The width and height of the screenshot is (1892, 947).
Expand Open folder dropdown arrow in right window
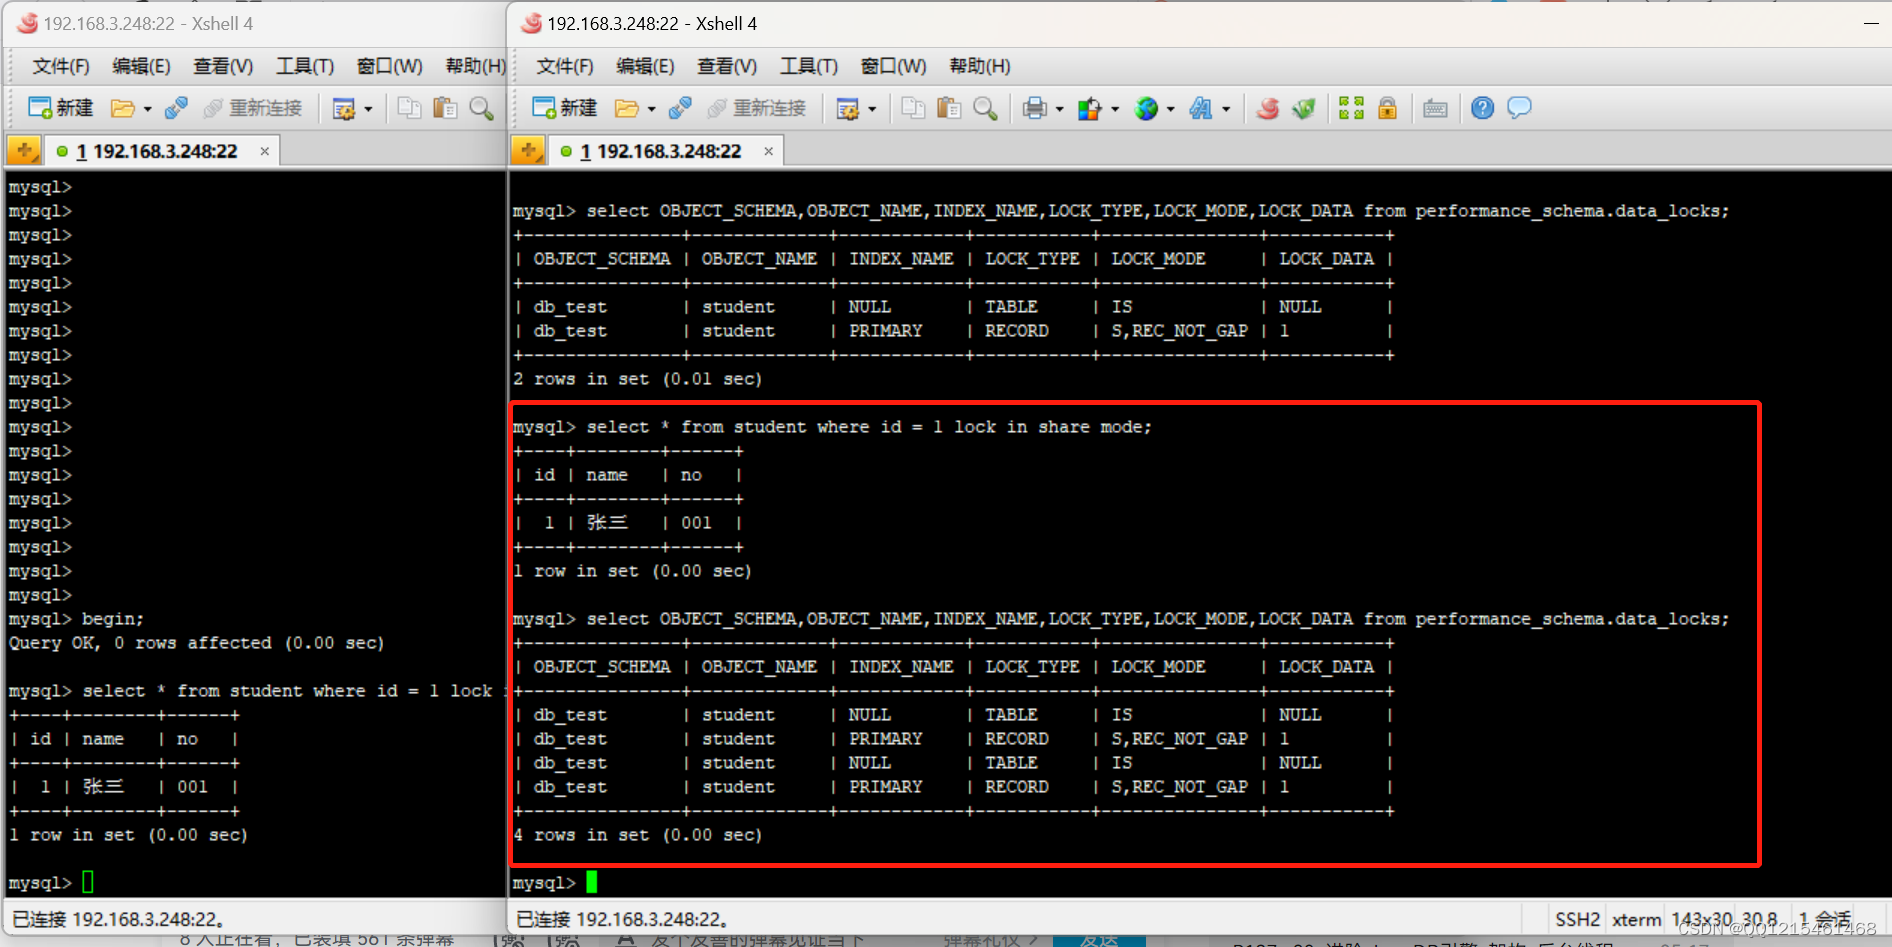651,109
